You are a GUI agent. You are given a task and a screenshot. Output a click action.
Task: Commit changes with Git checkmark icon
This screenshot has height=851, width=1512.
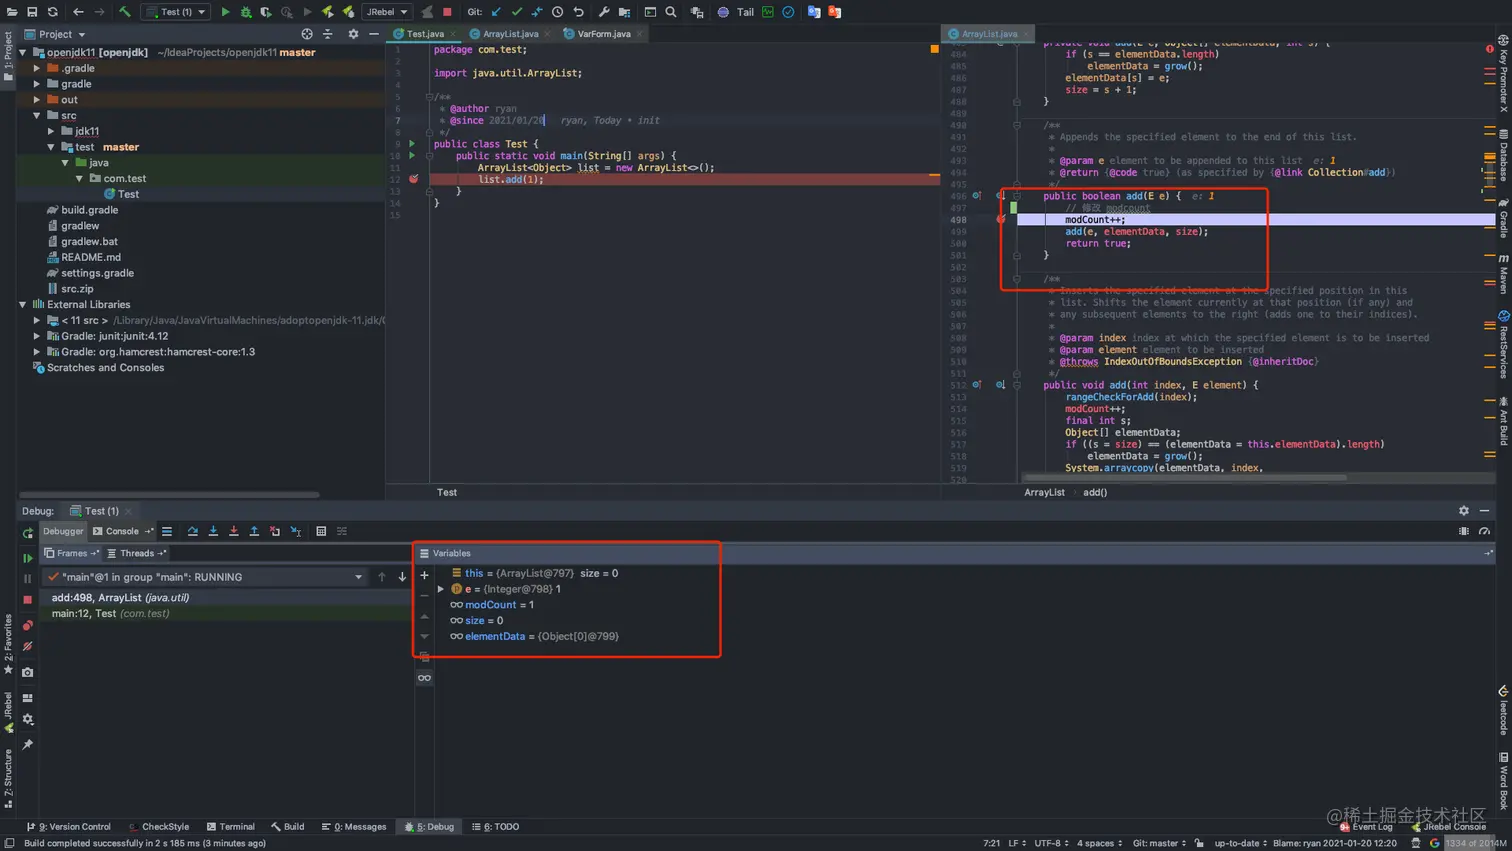point(517,12)
